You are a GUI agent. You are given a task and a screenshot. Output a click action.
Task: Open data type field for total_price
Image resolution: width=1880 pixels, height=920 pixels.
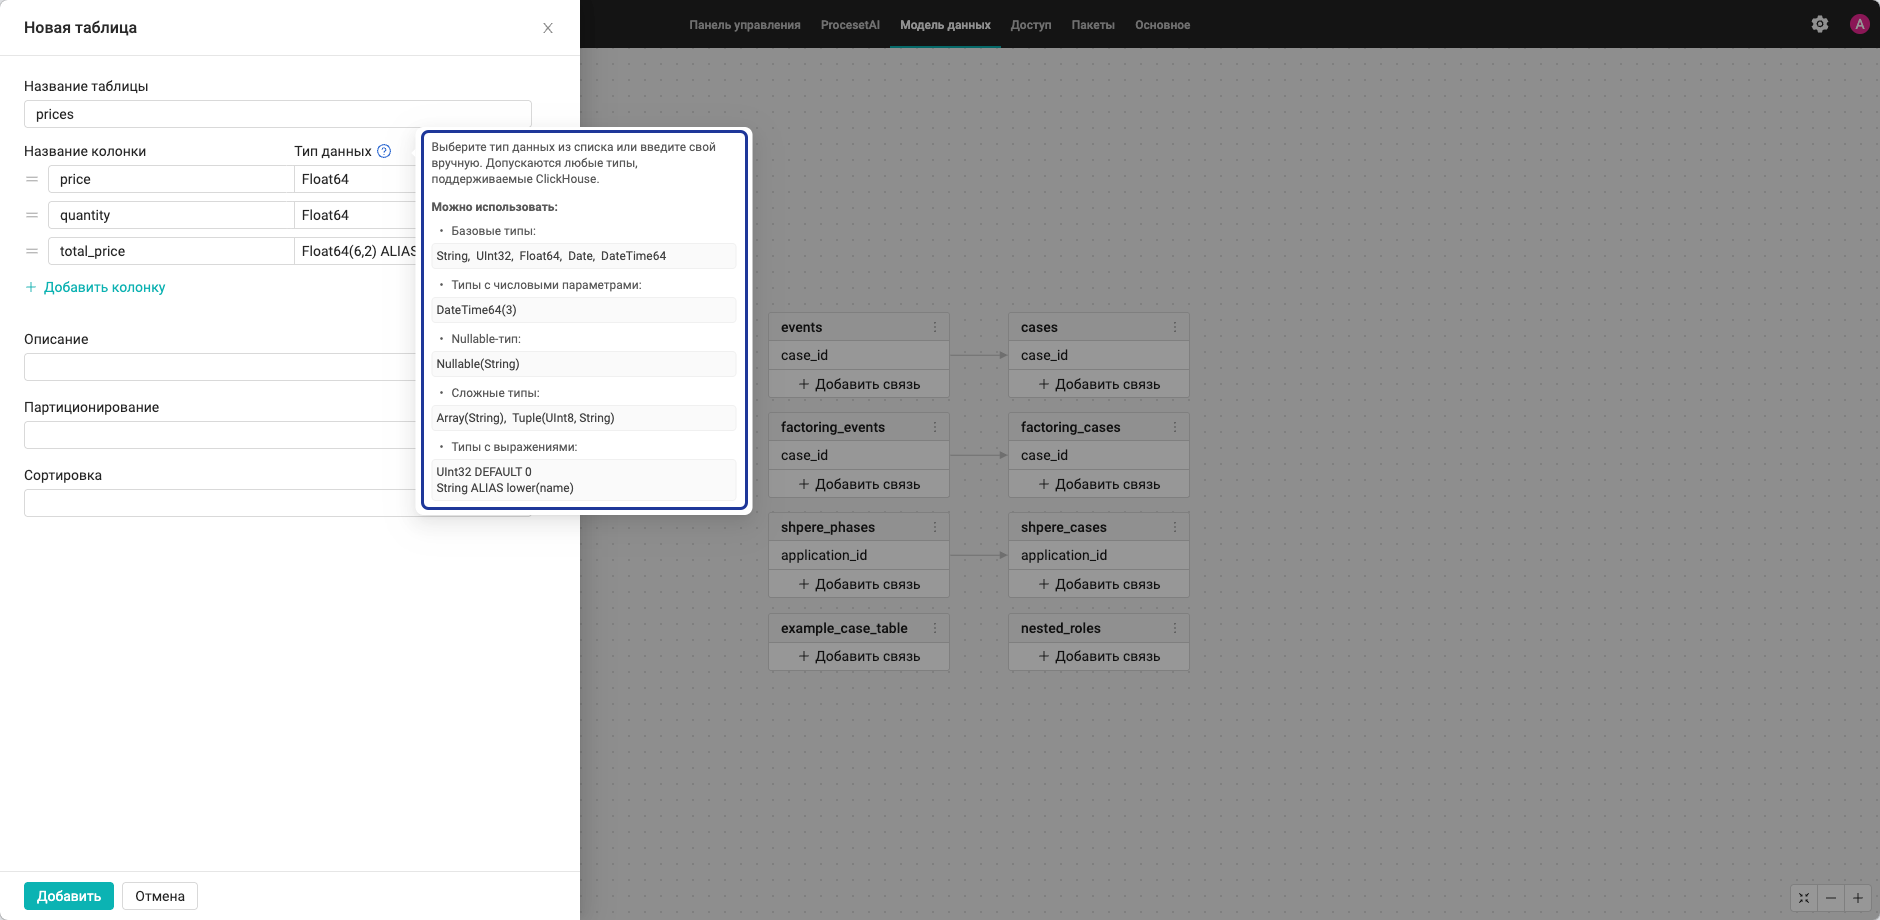(356, 251)
